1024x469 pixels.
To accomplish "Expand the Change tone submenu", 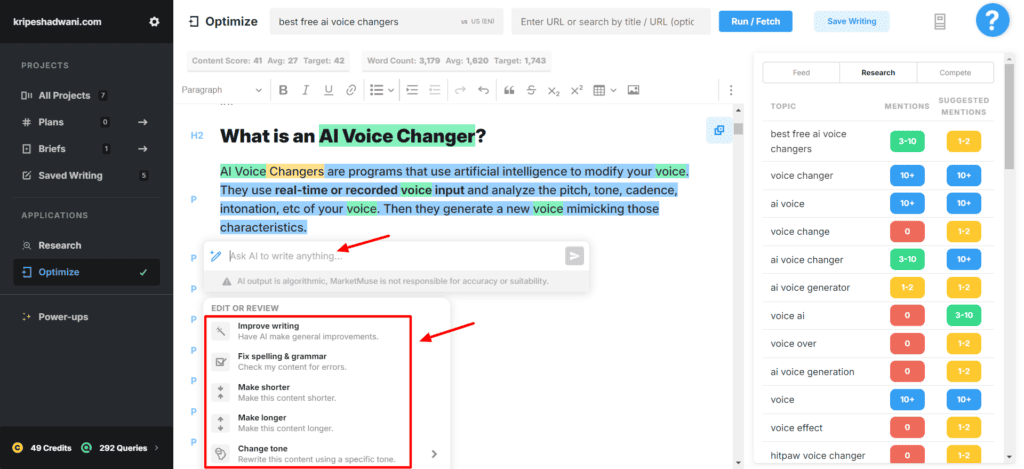I will point(434,454).
